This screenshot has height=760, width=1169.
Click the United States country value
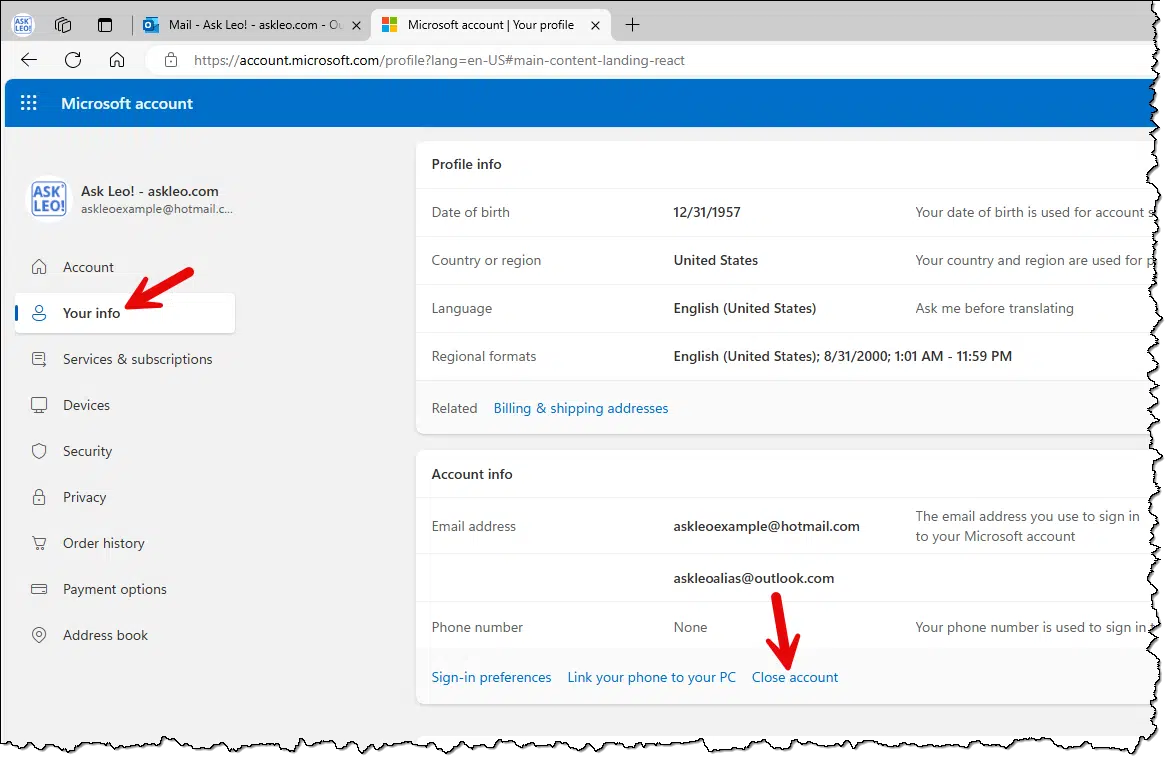pos(716,260)
